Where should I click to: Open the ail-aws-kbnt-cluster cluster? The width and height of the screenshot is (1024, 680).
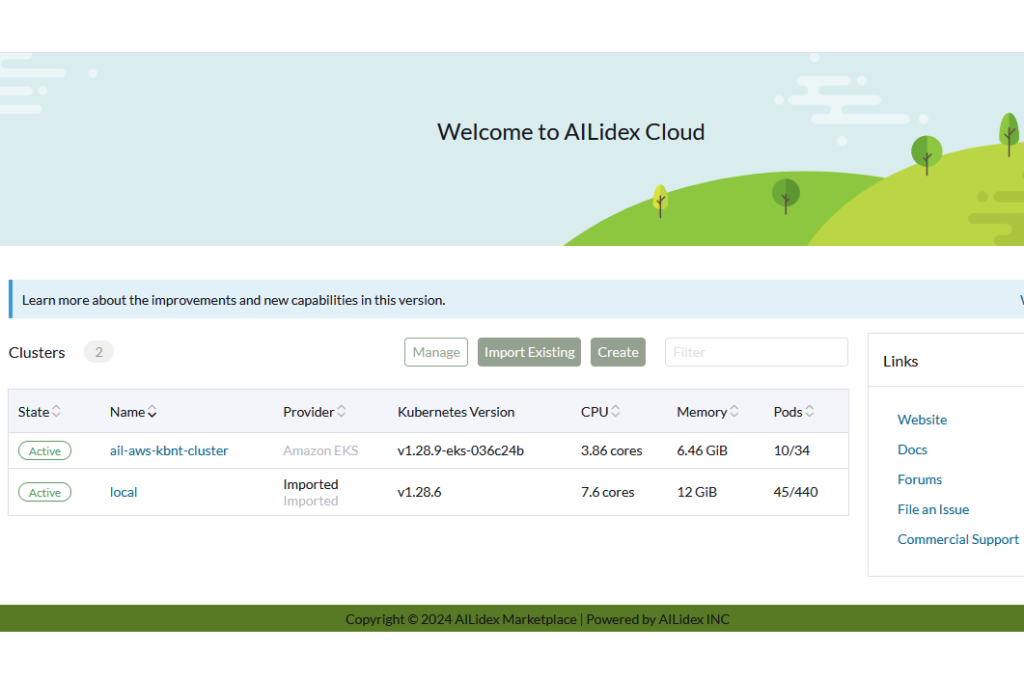(x=169, y=451)
